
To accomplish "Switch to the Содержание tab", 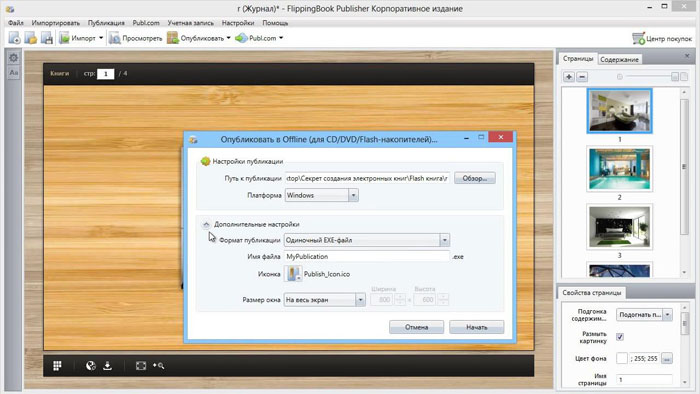I will (x=619, y=59).
